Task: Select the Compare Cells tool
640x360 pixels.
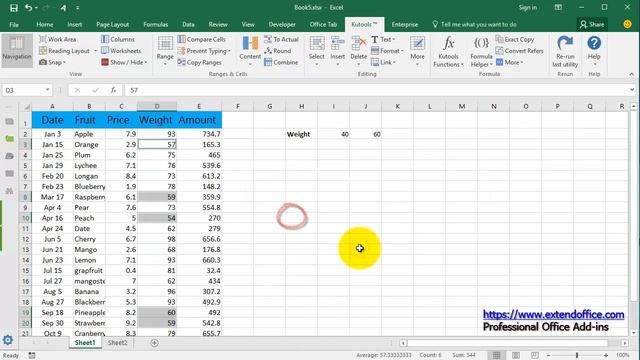Action: (x=202, y=39)
